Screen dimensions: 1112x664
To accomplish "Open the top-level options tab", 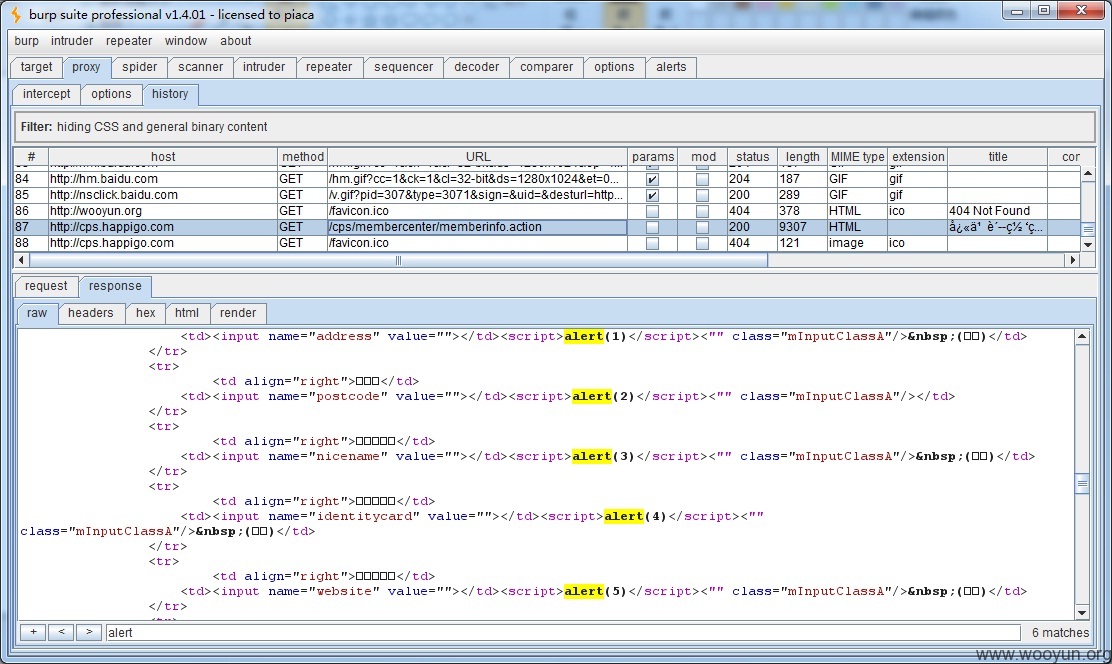I will tap(614, 67).
